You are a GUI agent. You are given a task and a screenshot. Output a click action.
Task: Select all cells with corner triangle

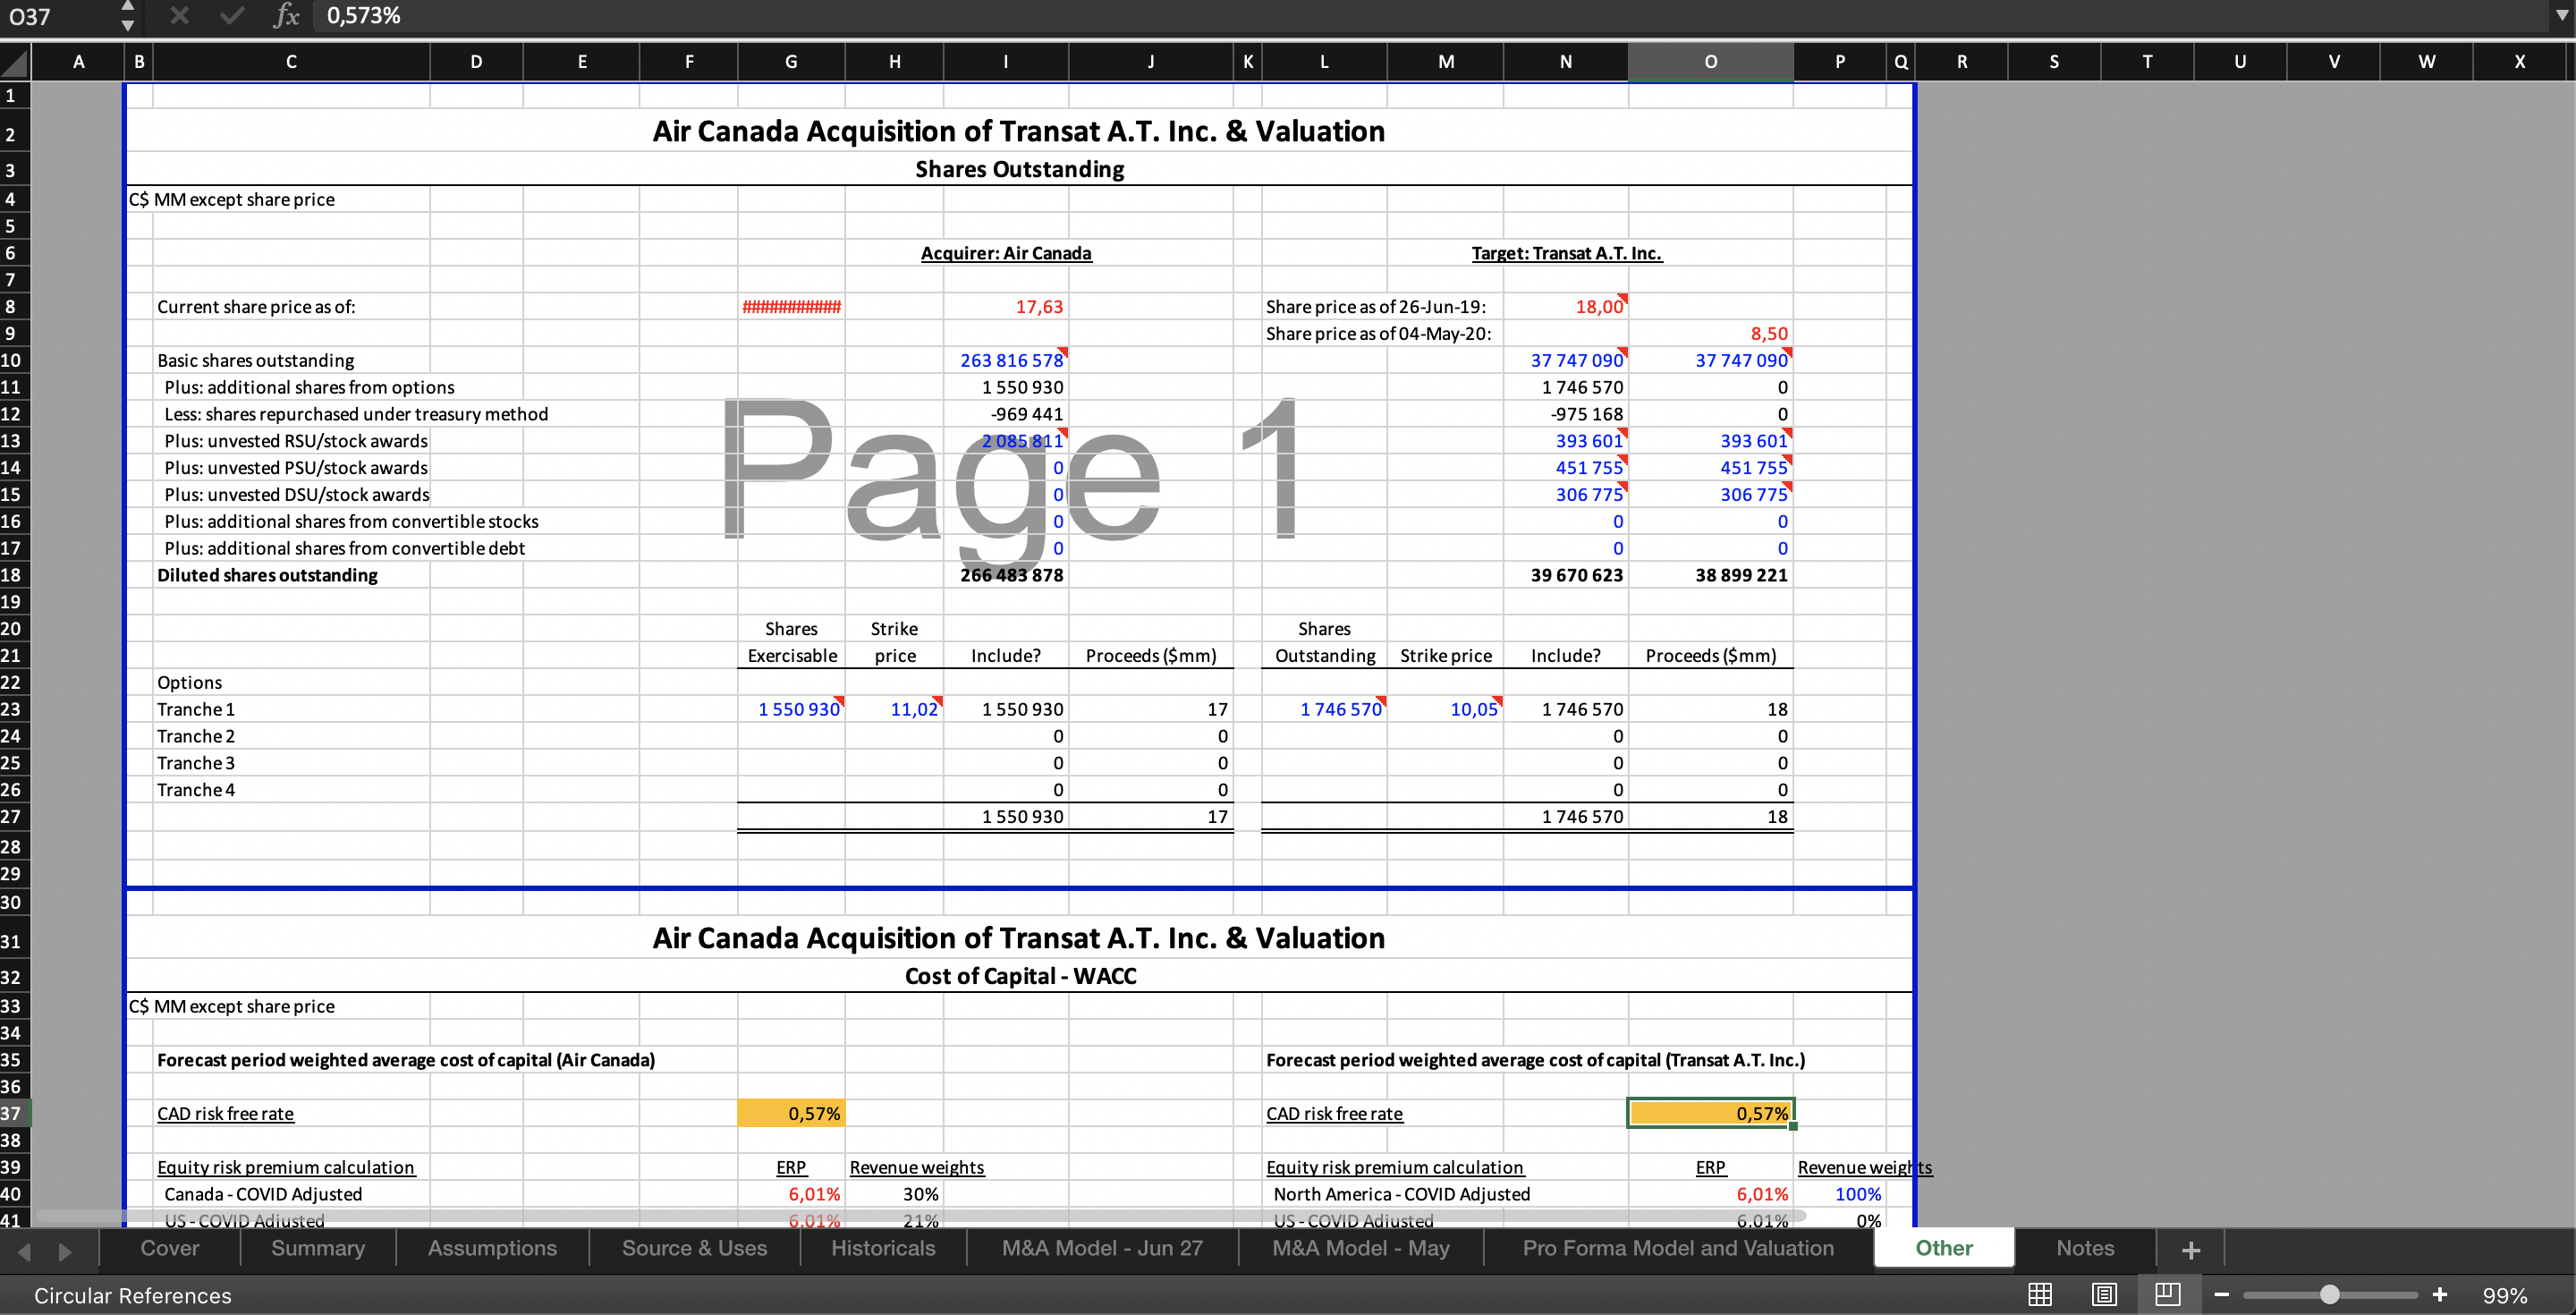click(x=15, y=62)
